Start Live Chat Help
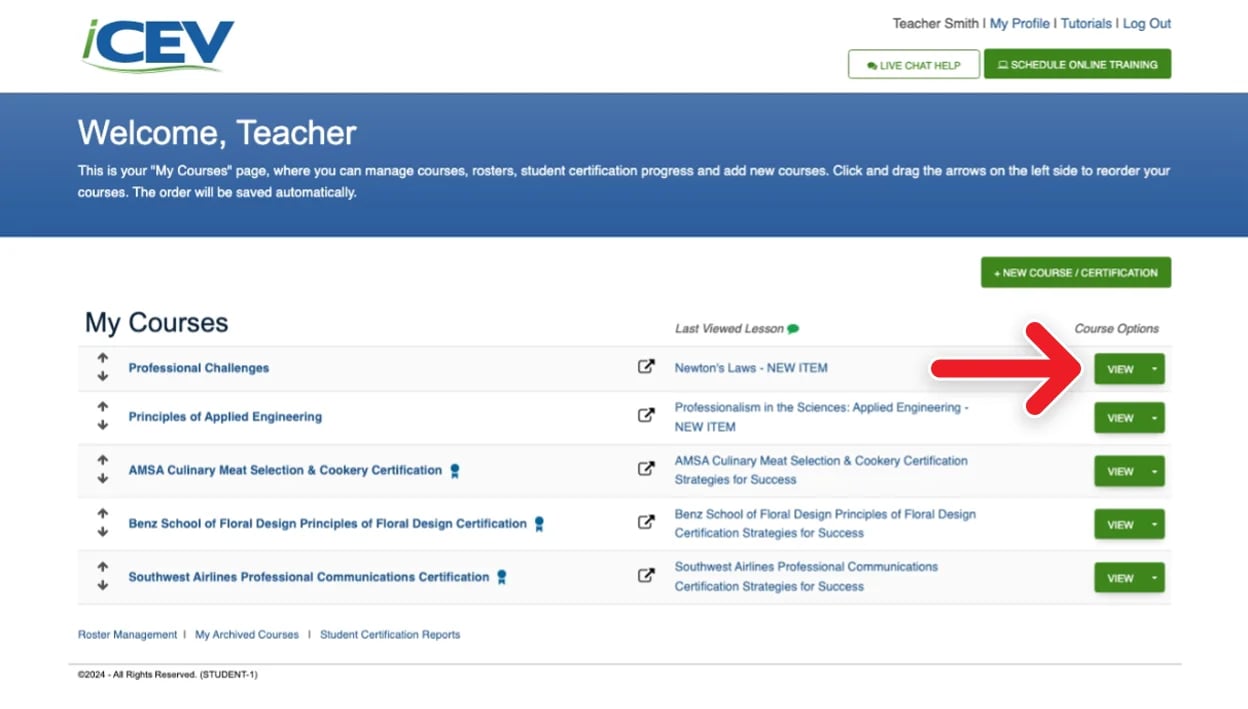 pyautogui.click(x=914, y=65)
